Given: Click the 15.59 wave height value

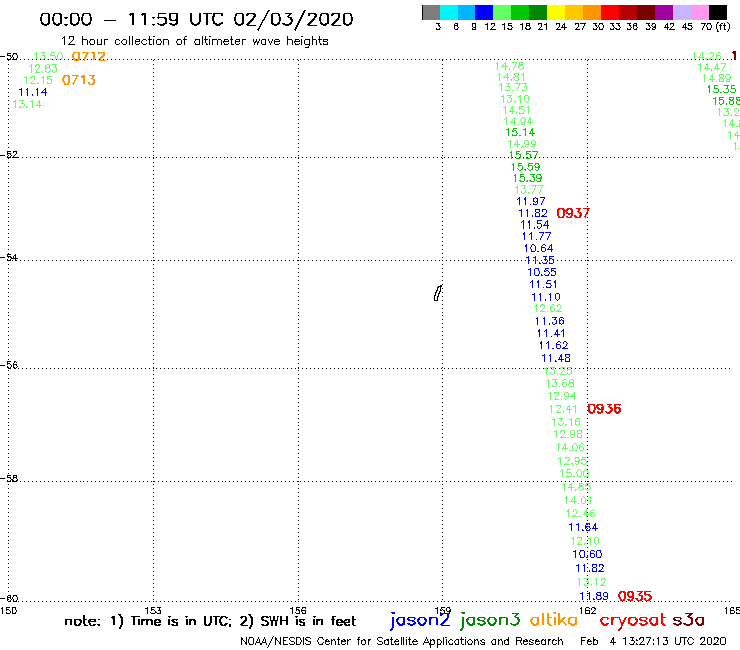Looking at the screenshot, I should click(525, 167).
